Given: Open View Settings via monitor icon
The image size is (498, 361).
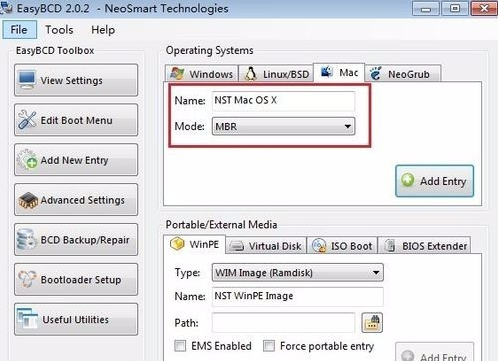Looking at the screenshot, I should [27, 80].
